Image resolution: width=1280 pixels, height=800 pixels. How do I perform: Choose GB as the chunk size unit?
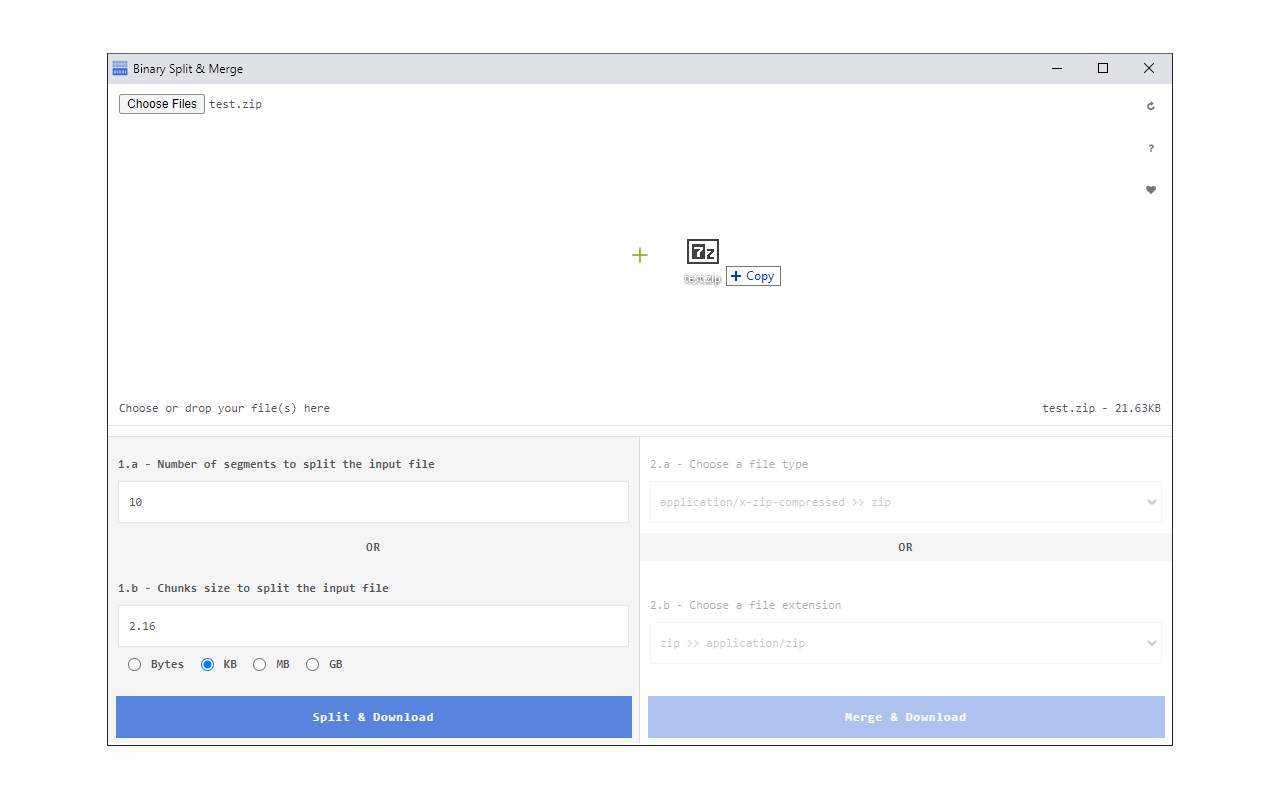point(312,664)
